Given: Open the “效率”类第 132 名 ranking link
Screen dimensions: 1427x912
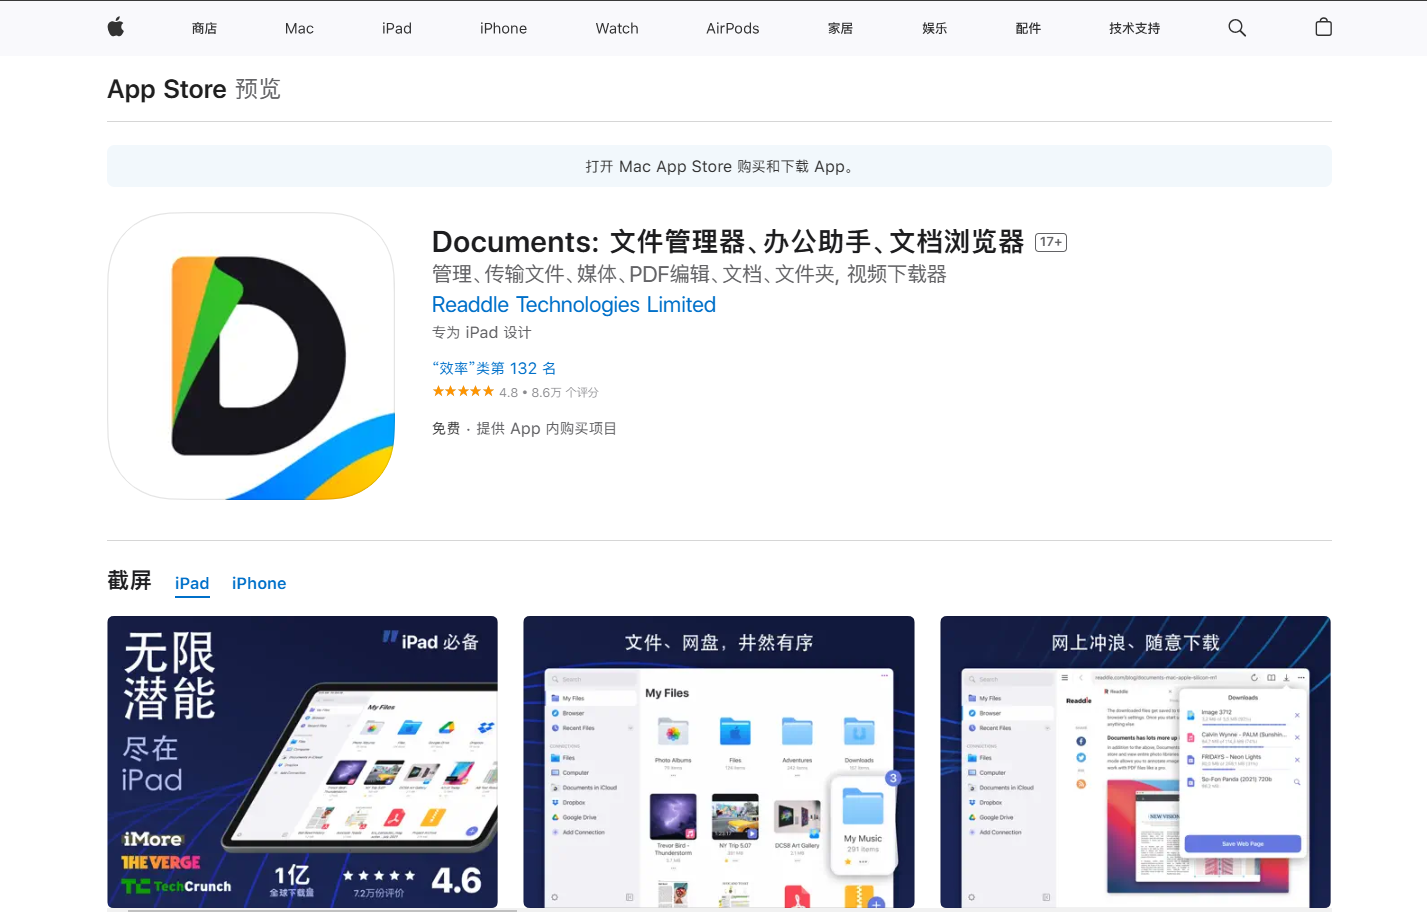Looking at the screenshot, I should click(494, 368).
